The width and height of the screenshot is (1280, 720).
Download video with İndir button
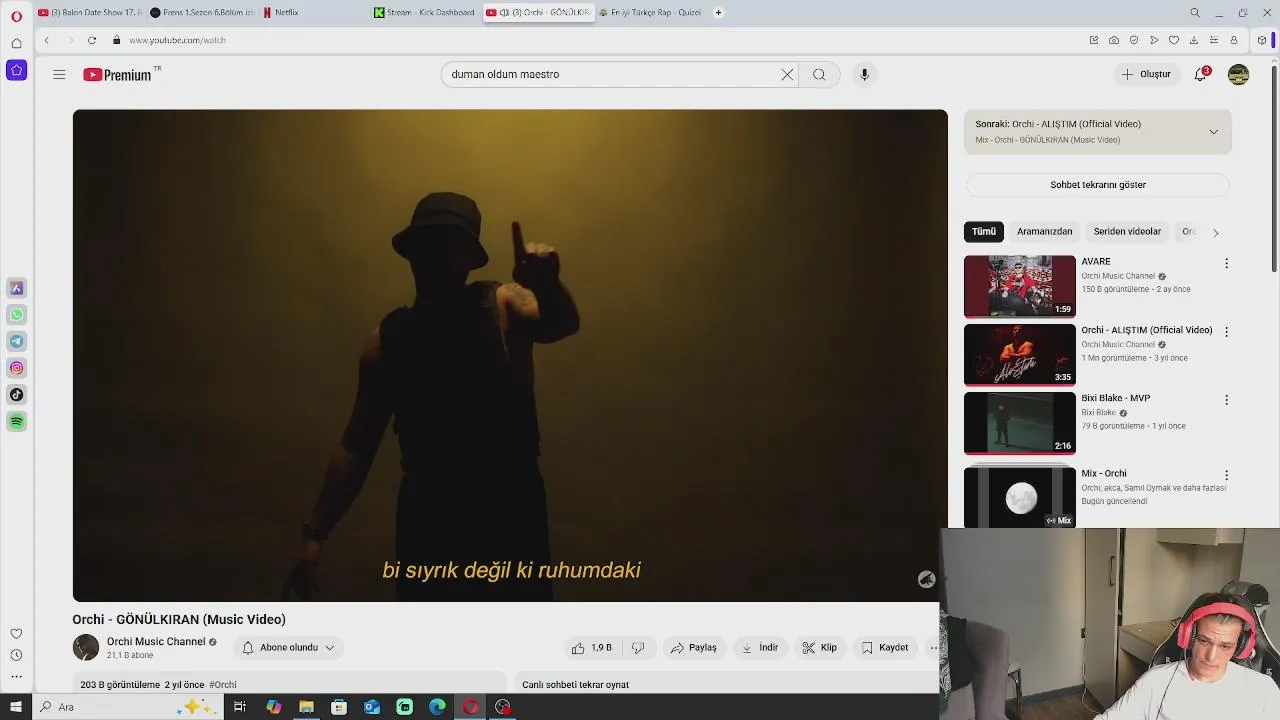tap(759, 648)
